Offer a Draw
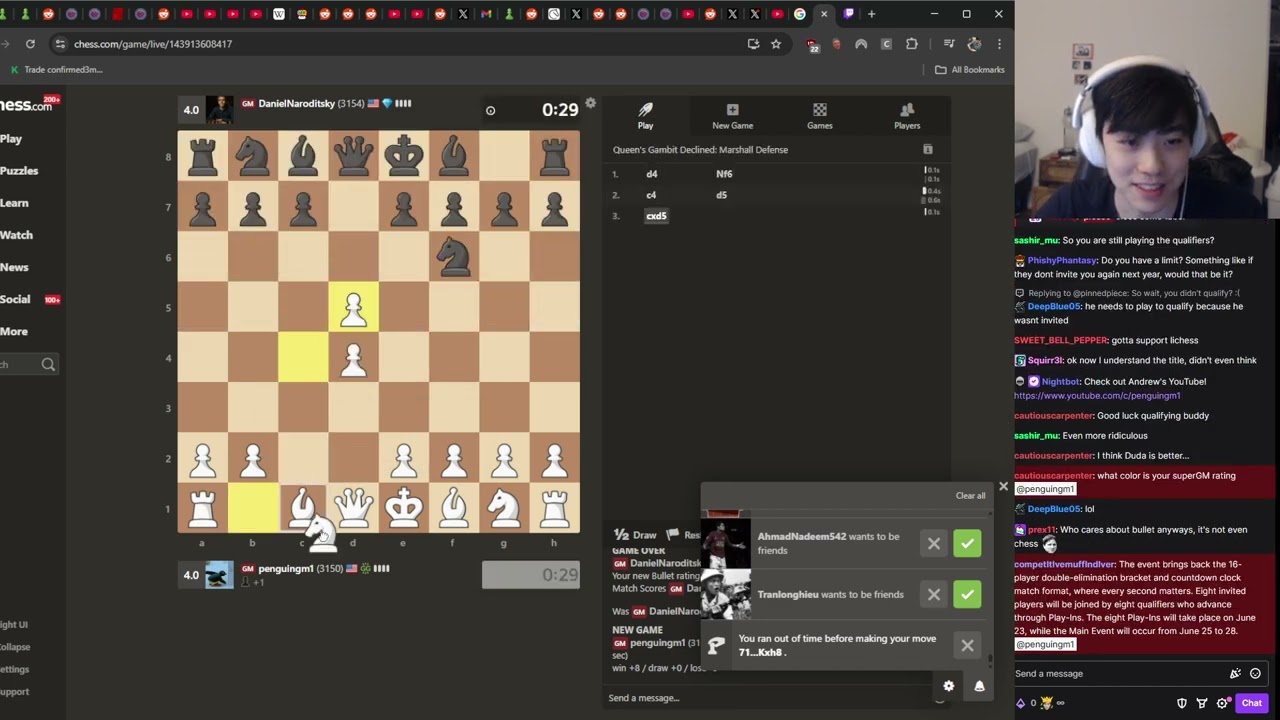The width and height of the screenshot is (1280, 720). 635,535
